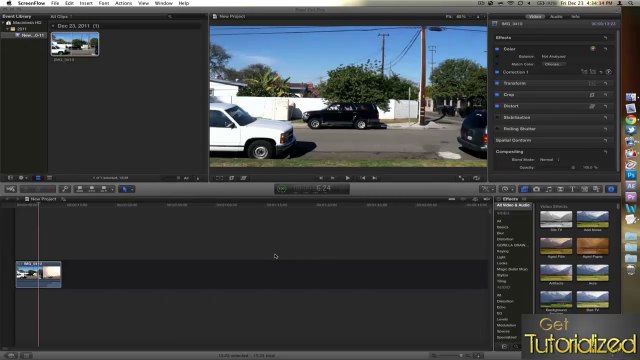Select the arrow Select tool
This screenshot has width=640, height=360.
[x=124, y=189]
